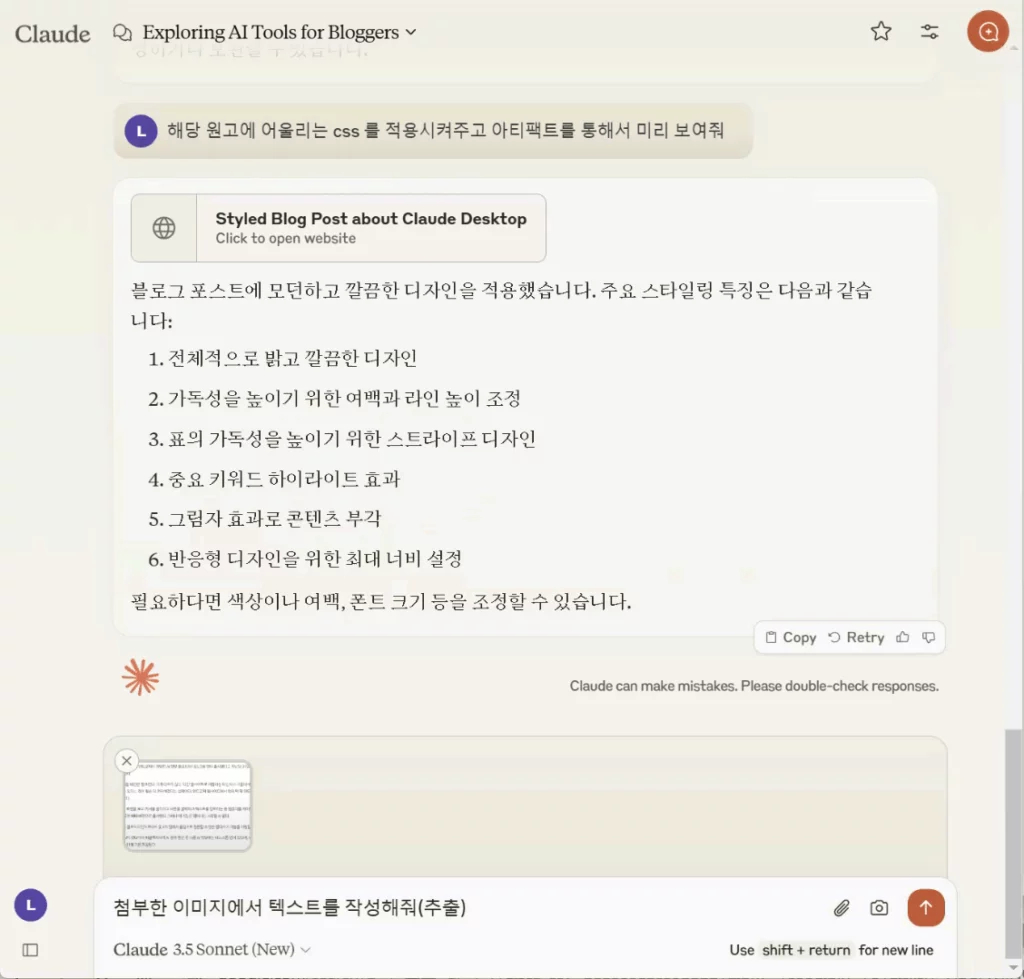Capture screenshot with the camera icon
The image size is (1024, 979).
coord(879,908)
